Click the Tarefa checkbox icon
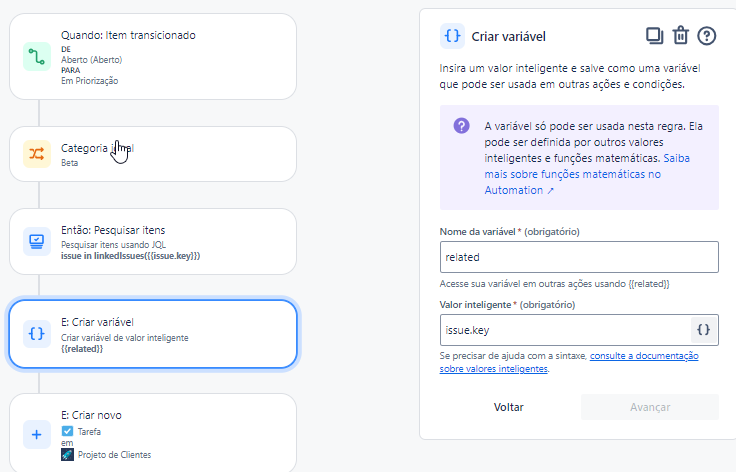Viewport: 736px width, 472px height. click(67, 431)
